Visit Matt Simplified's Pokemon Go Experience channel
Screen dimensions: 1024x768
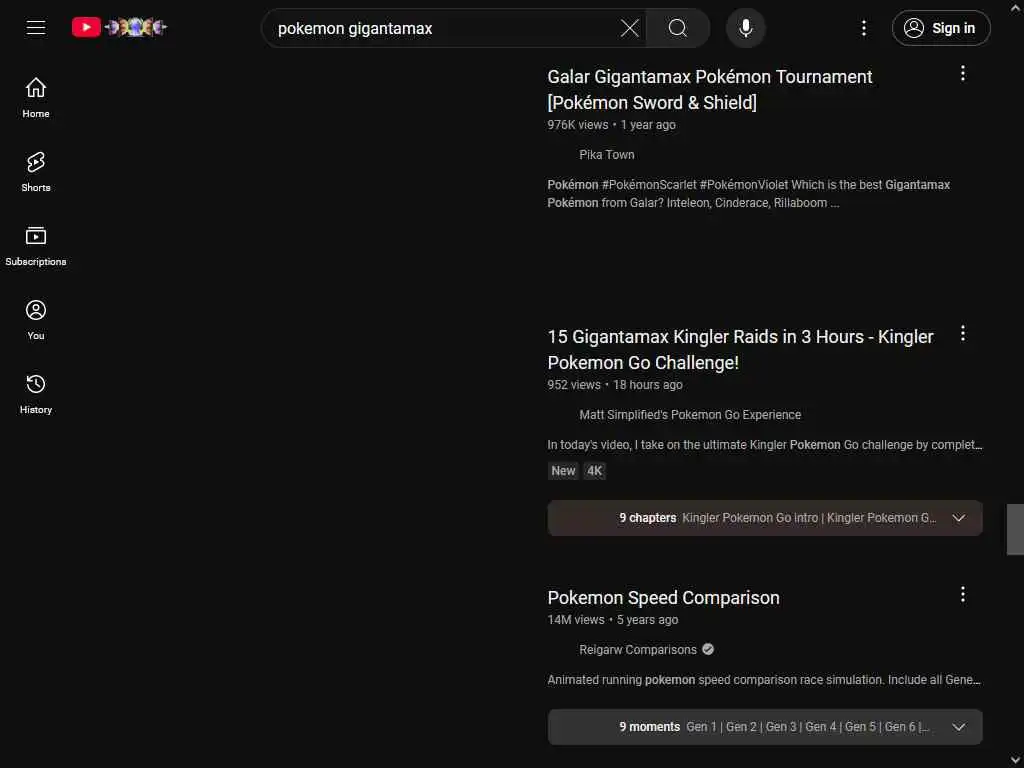(690, 415)
